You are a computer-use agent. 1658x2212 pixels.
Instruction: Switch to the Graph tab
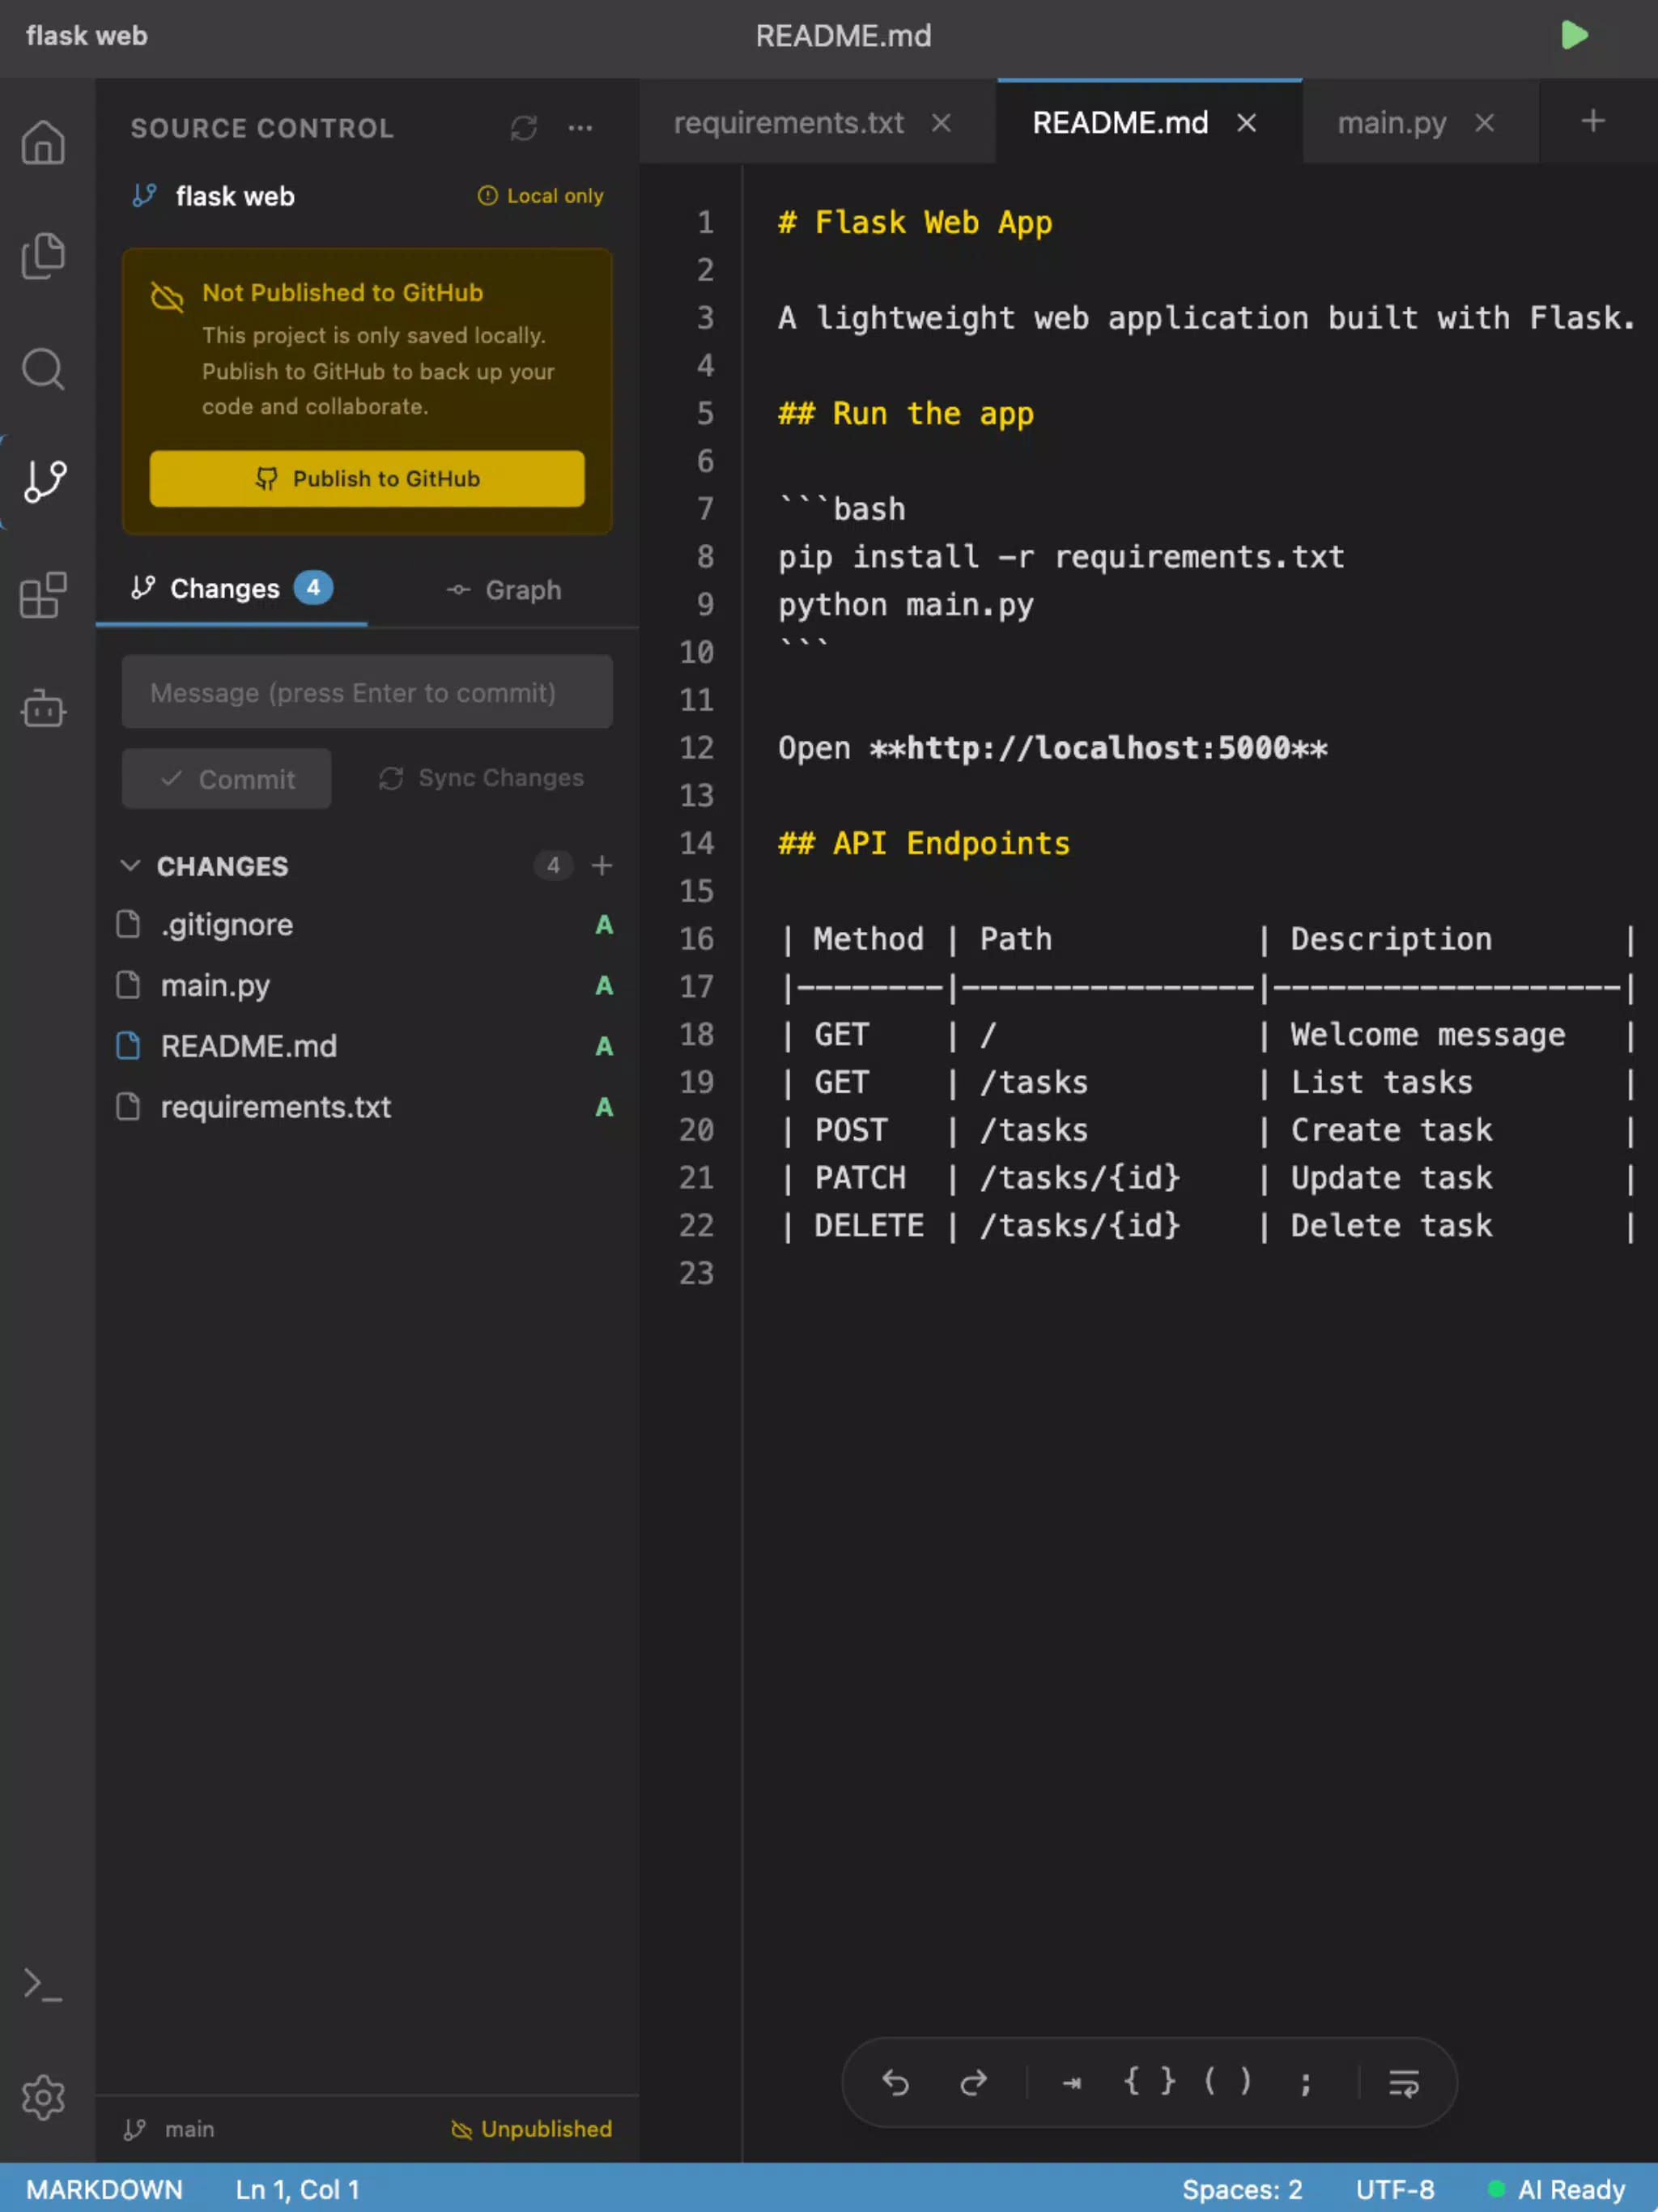[x=503, y=590]
